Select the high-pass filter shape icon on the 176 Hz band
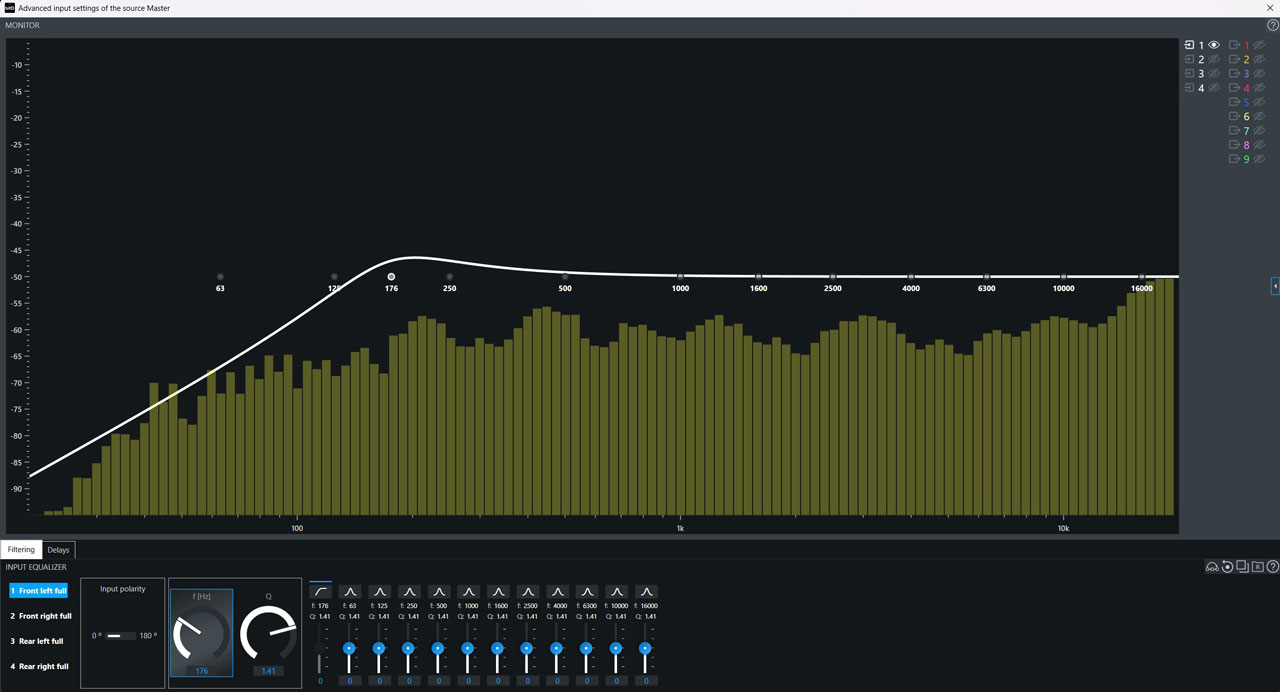 320,591
